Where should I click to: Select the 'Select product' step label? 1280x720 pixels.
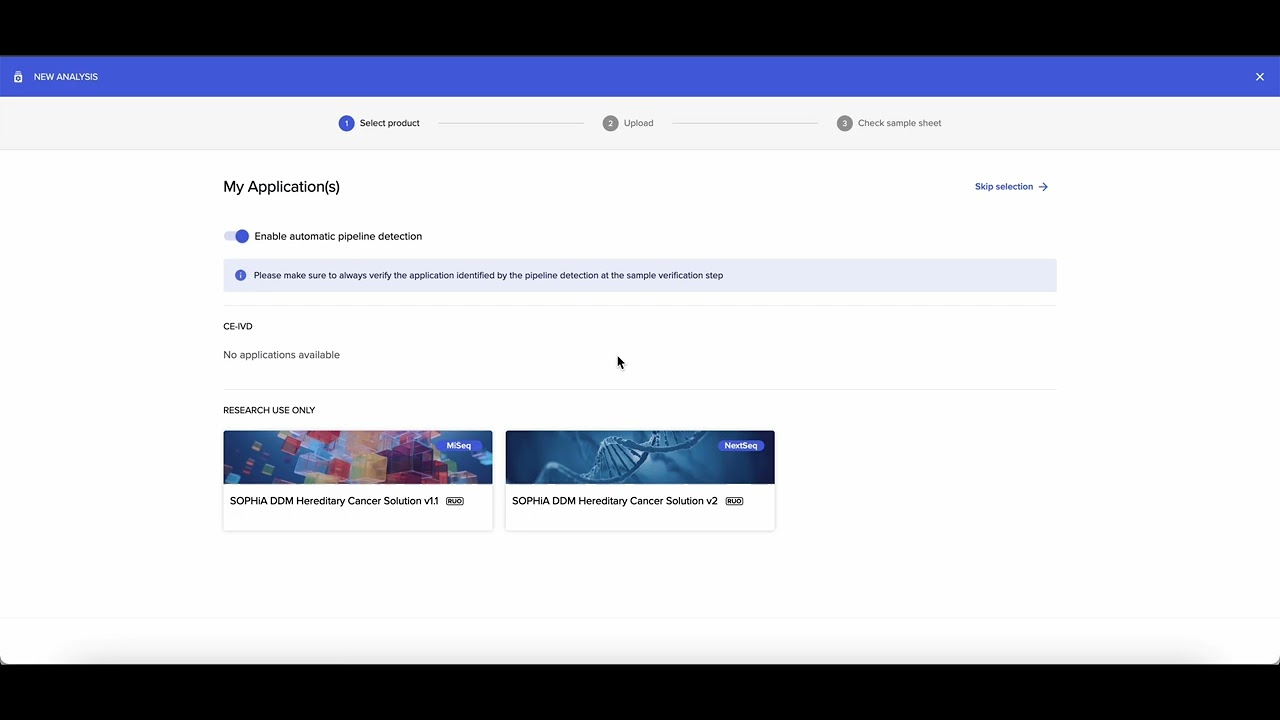(x=389, y=123)
